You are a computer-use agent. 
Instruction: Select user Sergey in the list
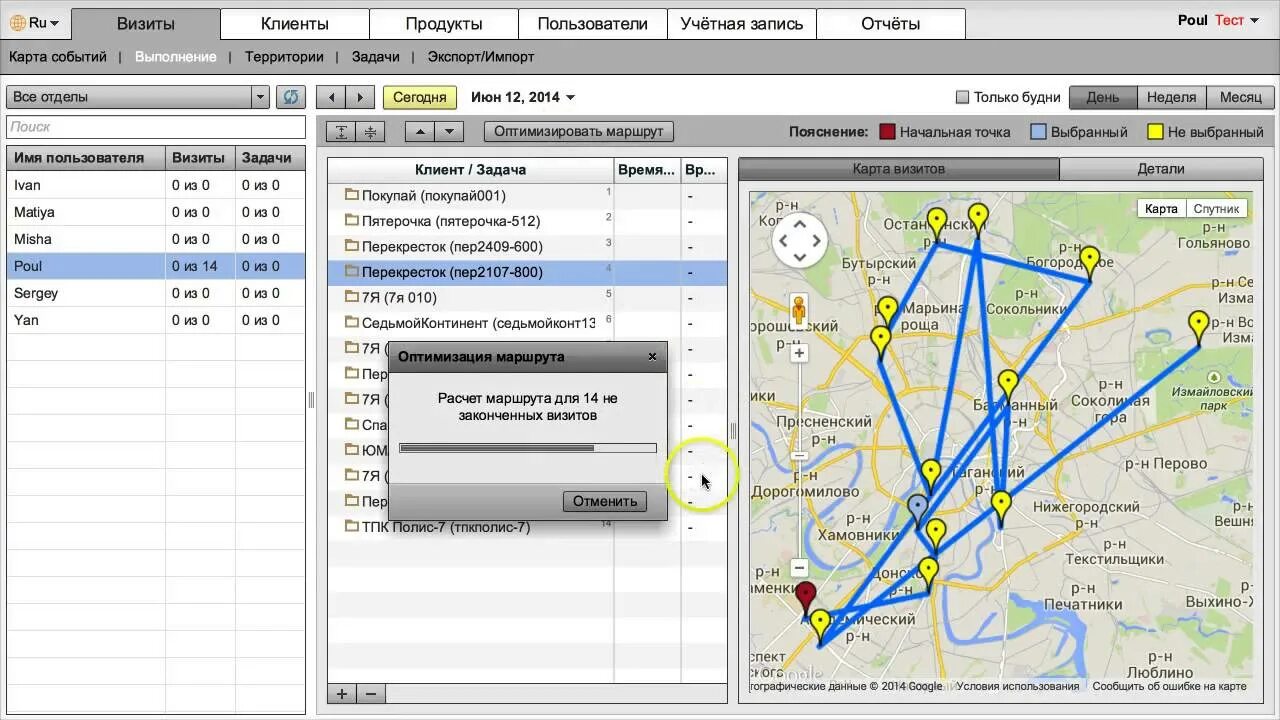click(156, 293)
